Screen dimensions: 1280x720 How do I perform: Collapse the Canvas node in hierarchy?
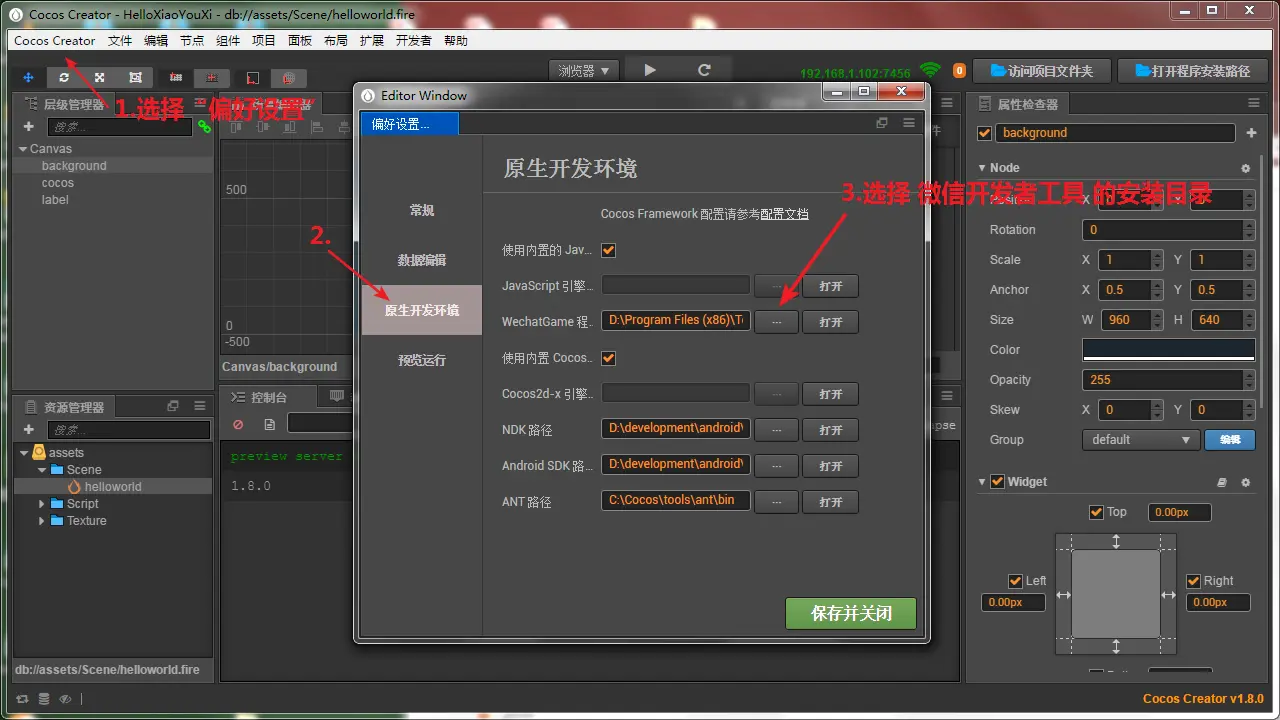(x=23, y=149)
